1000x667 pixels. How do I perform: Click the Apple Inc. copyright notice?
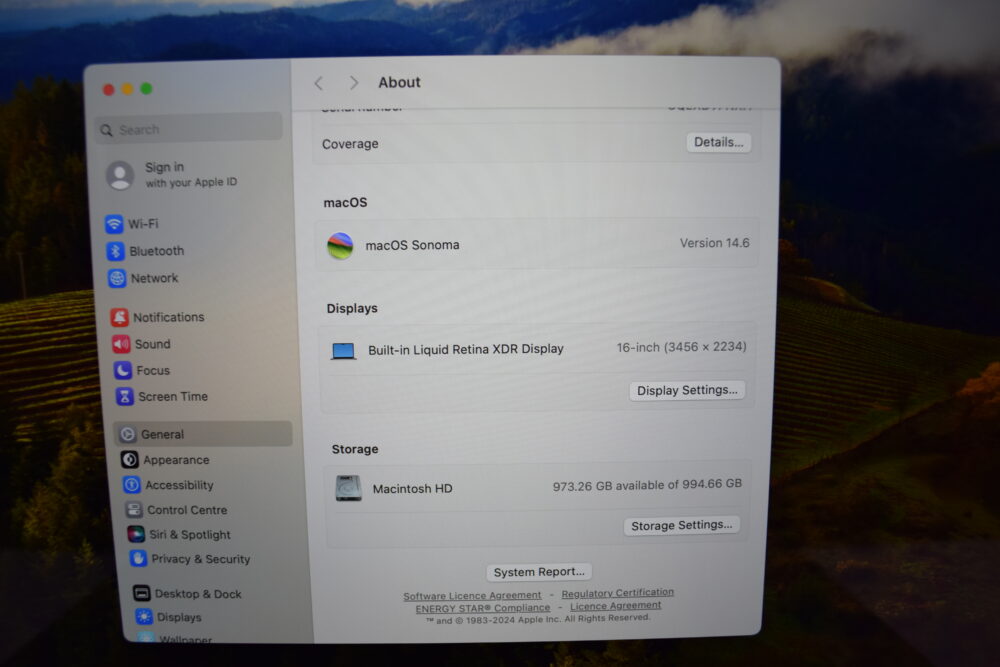538,619
